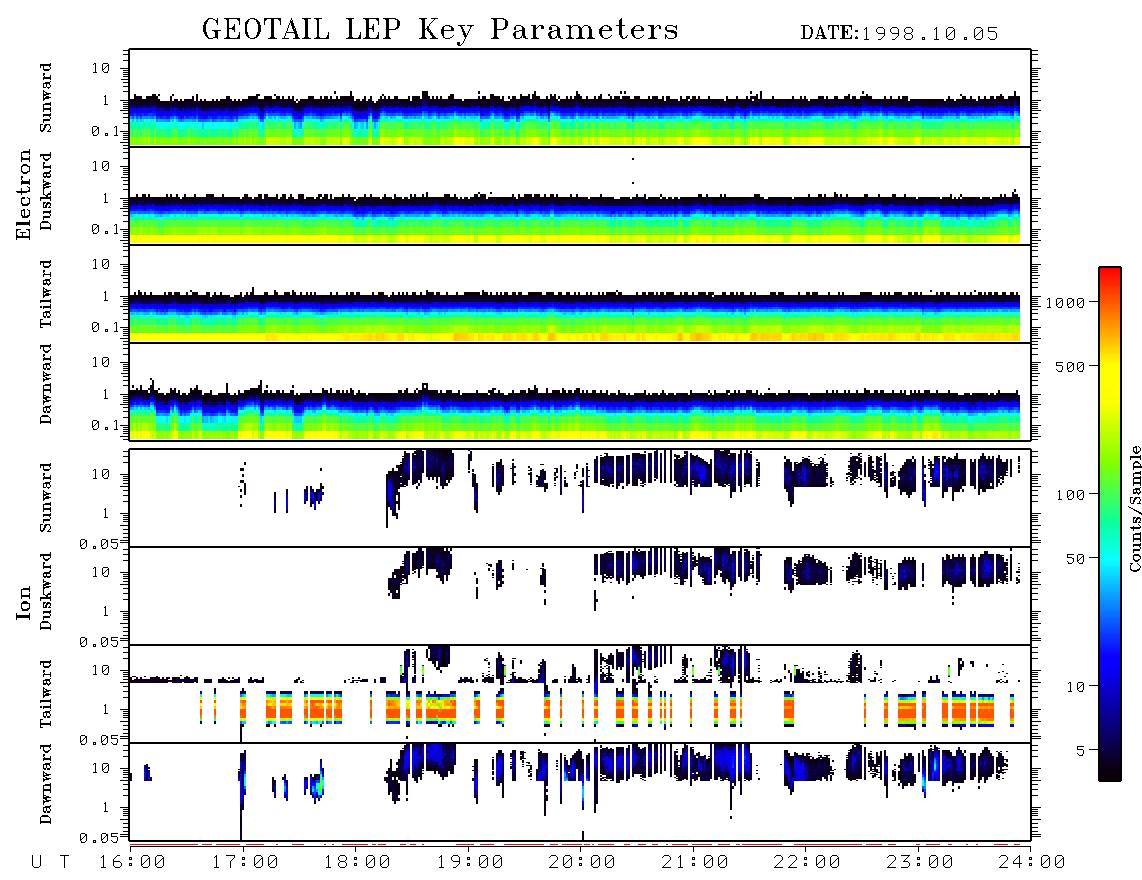Click the Electron Sunward spectrogram panel
The image size is (1142, 880).
[580, 98]
